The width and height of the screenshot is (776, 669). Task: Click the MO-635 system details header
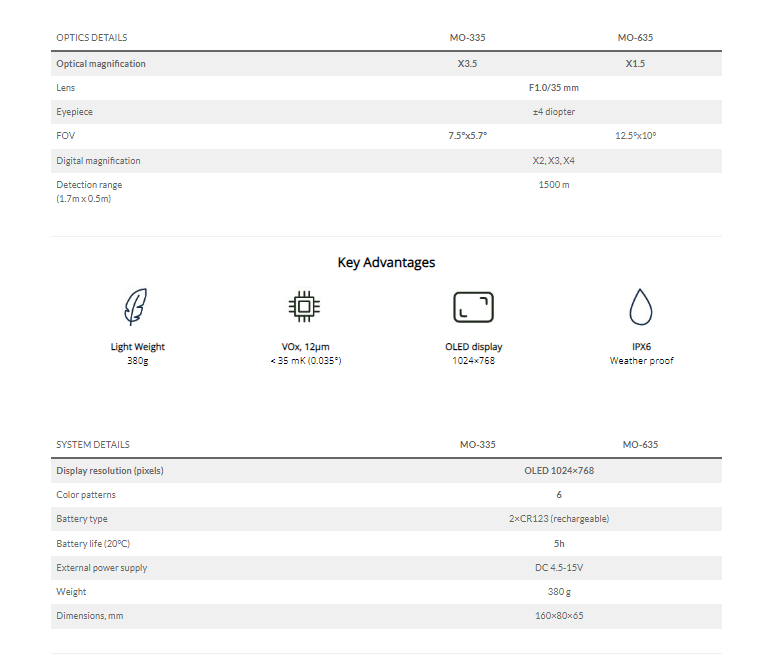click(x=640, y=444)
